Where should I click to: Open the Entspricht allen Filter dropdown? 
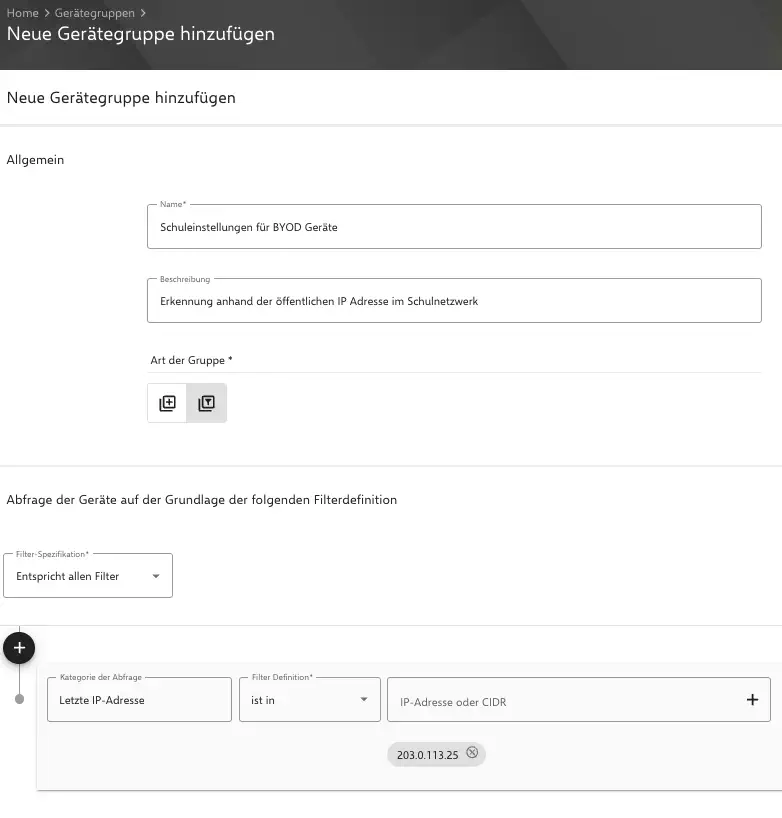(x=88, y=575)
